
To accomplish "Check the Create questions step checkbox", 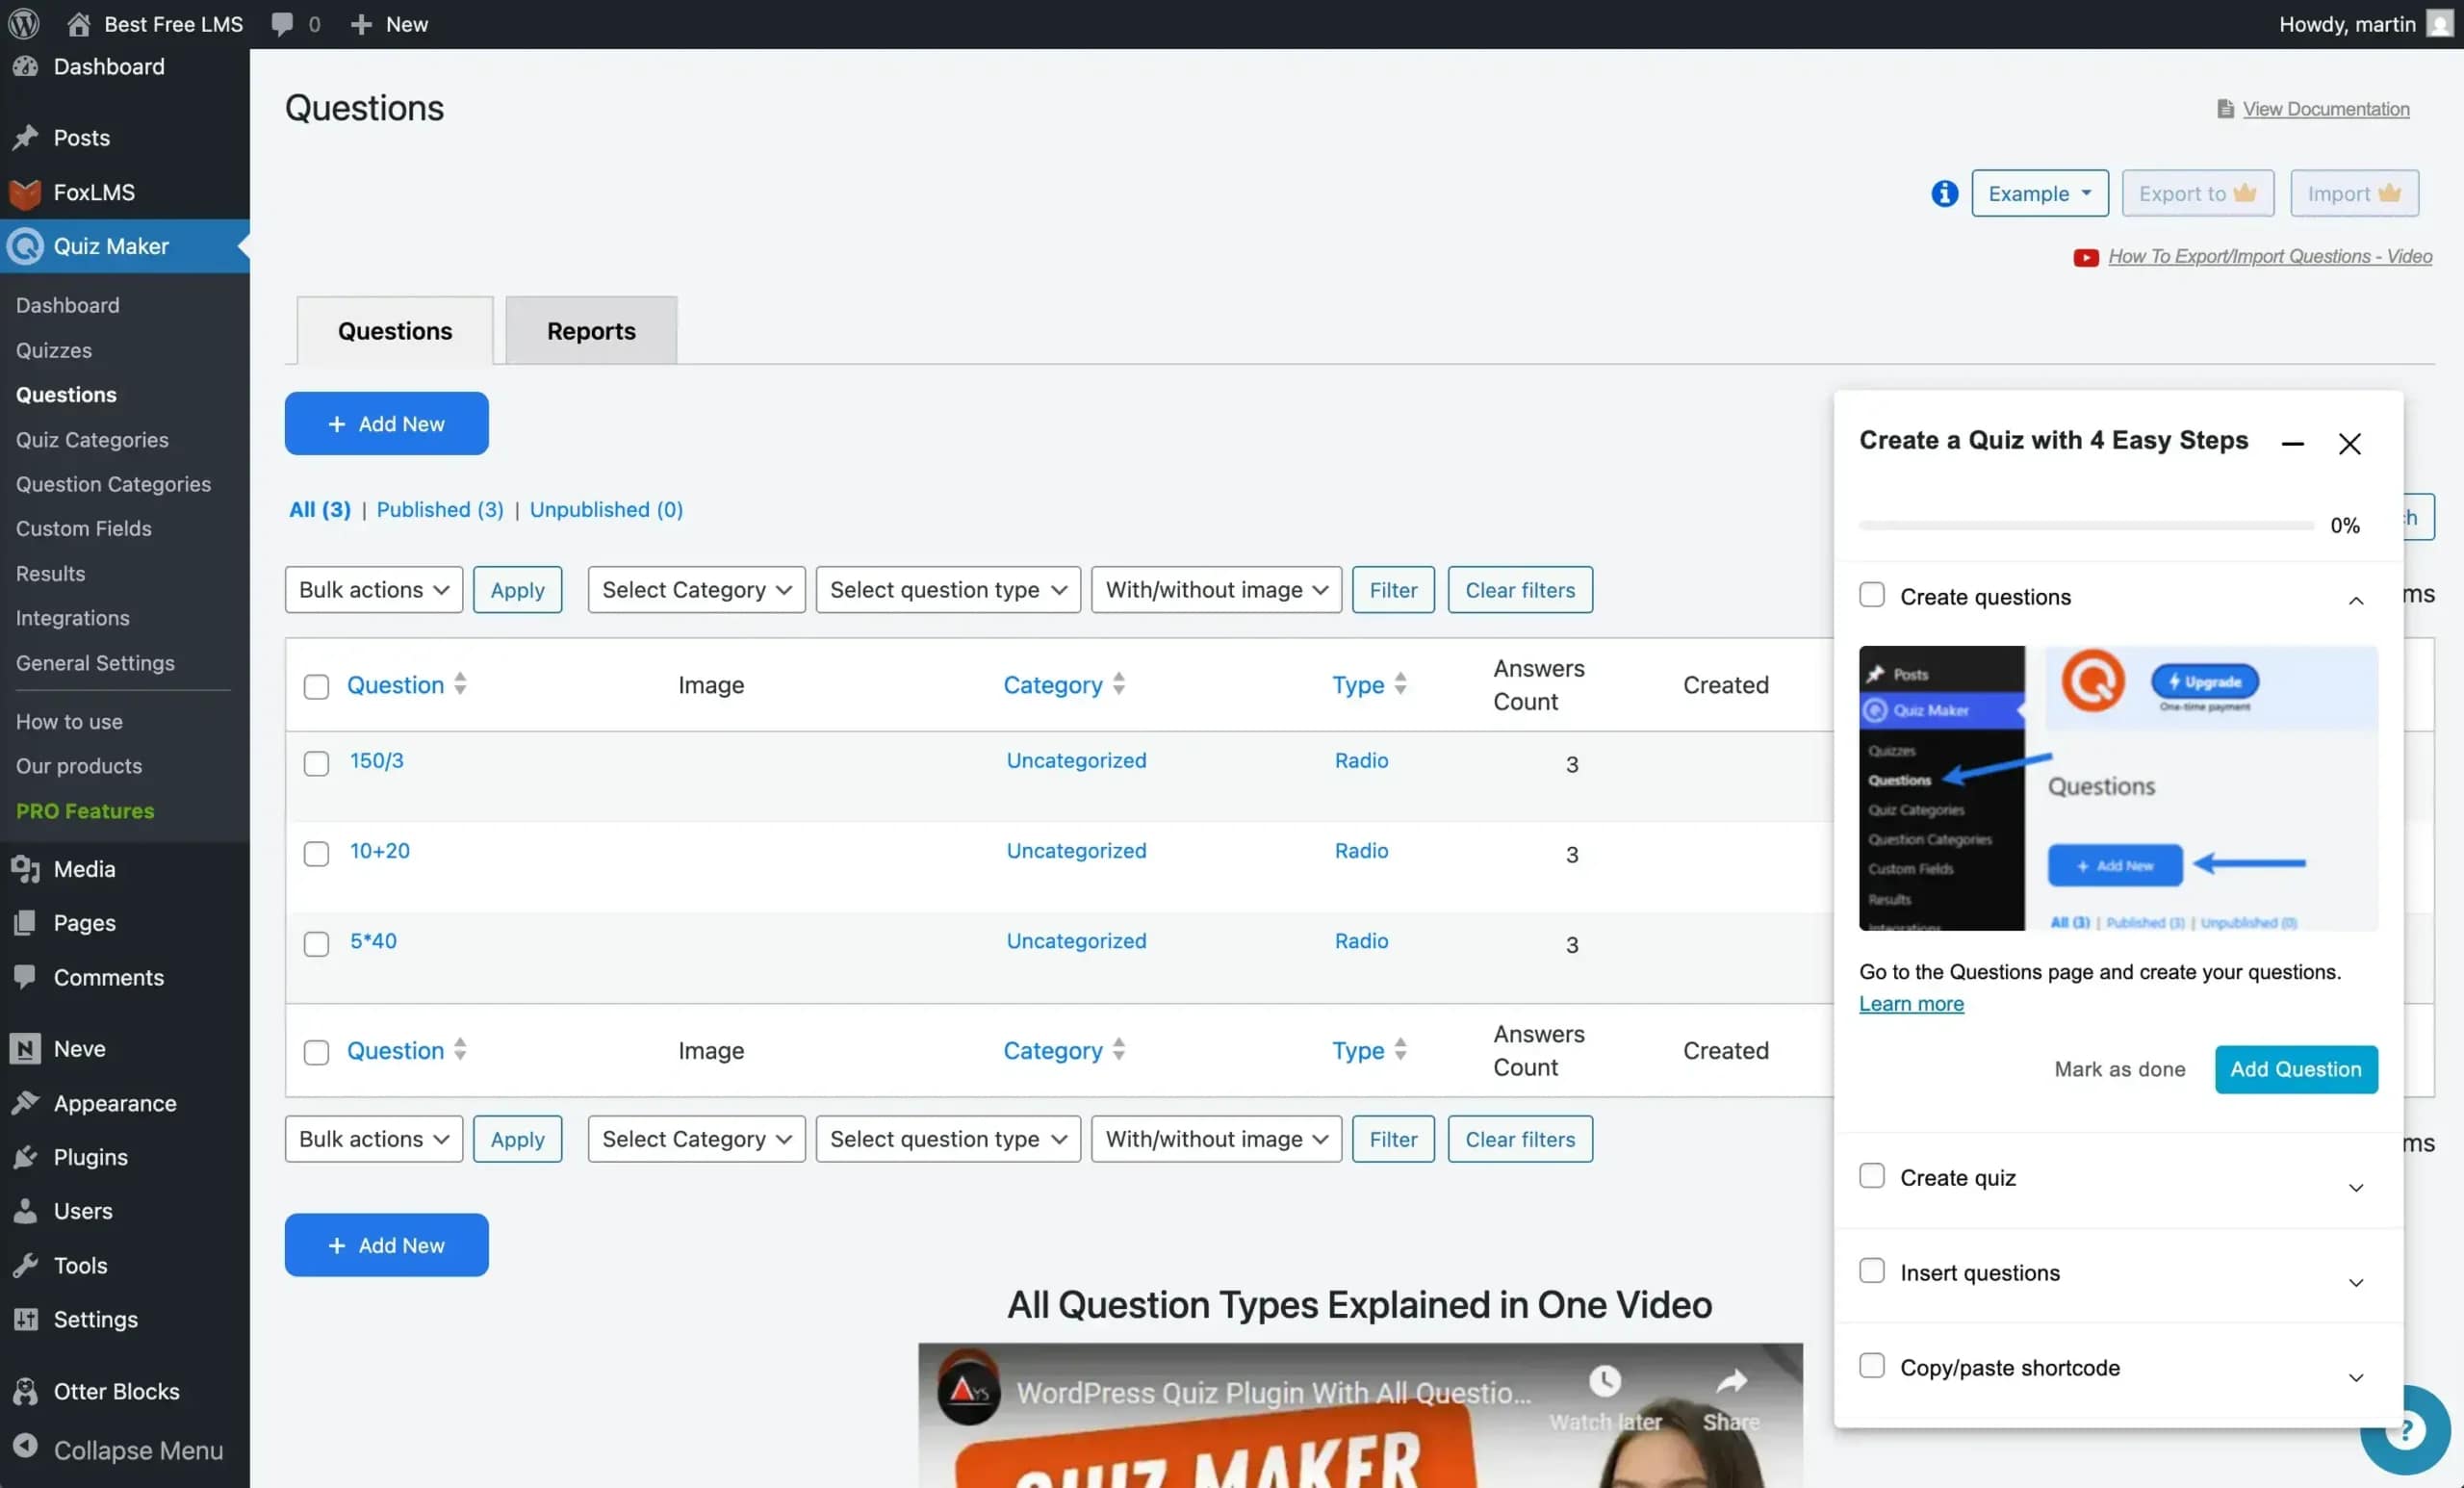I will [x=1871, y=595].
